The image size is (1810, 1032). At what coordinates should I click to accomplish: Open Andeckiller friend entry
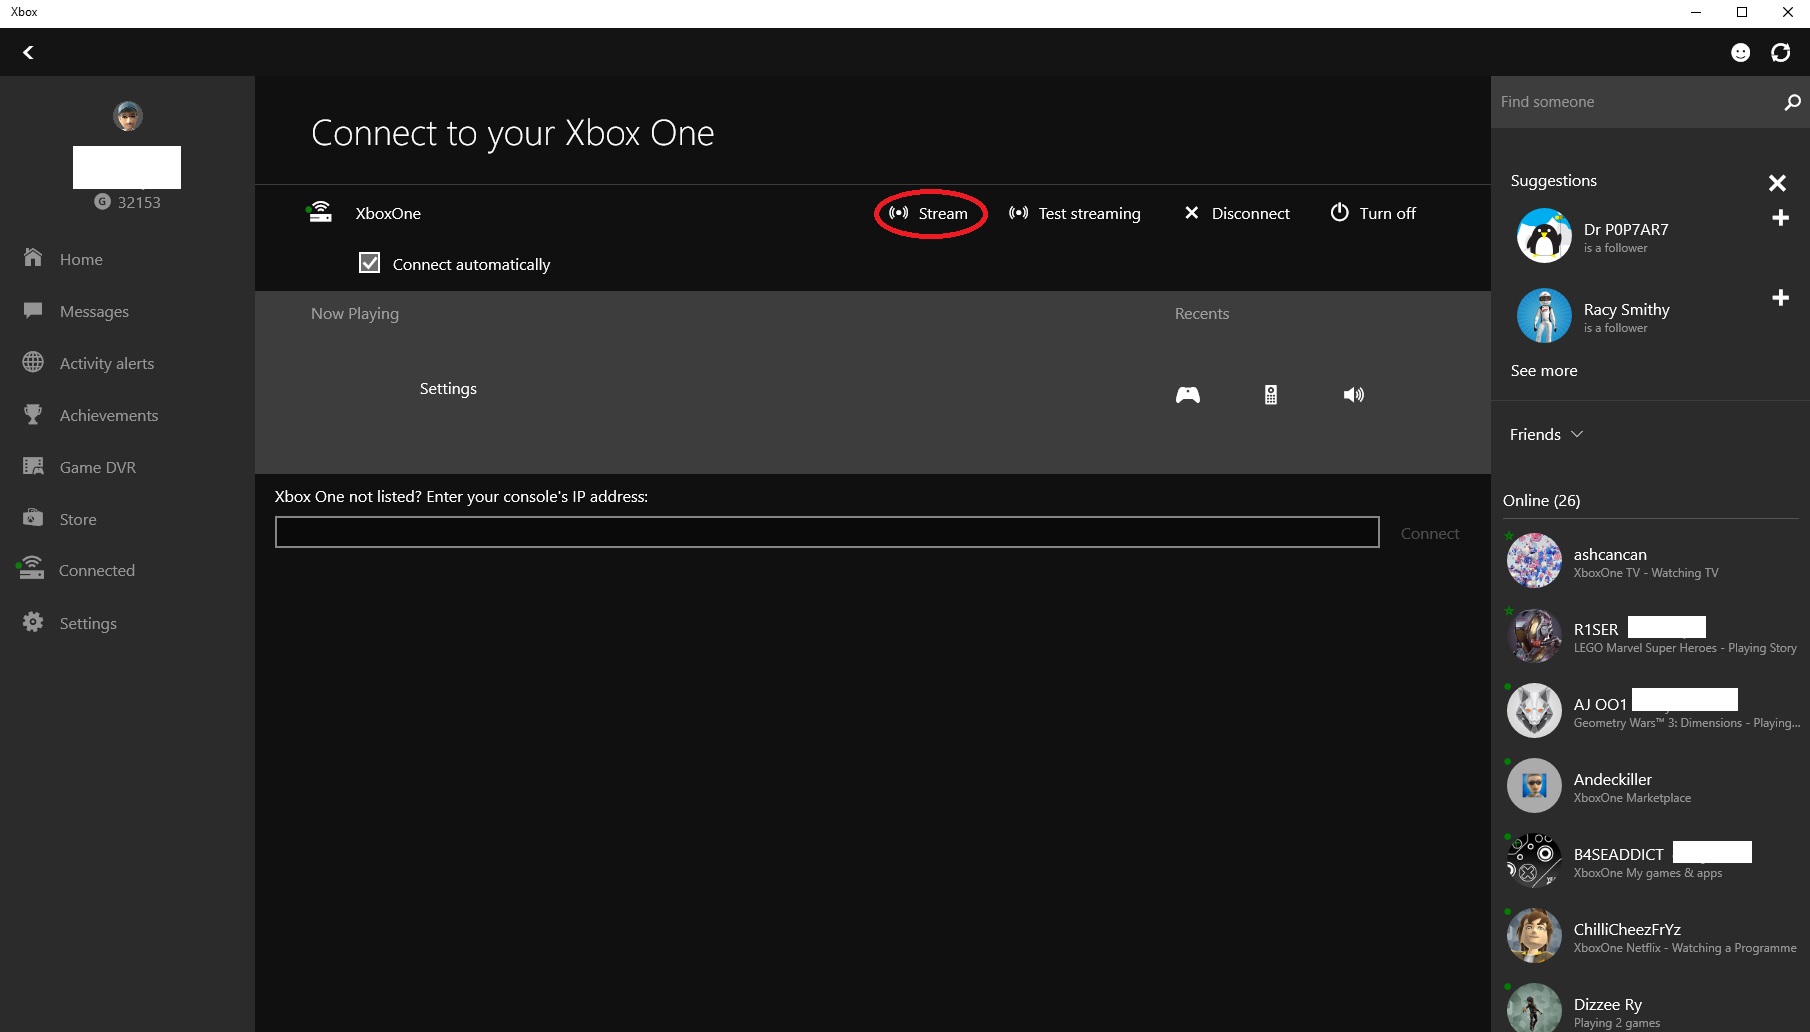(1650, 786)
